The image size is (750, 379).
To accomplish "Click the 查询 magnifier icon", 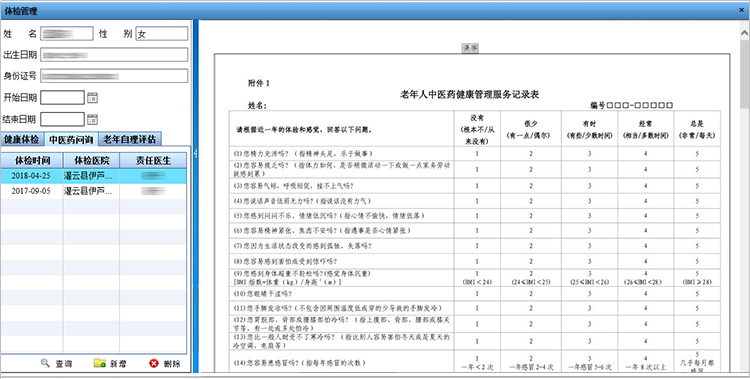I will point(45,363).
